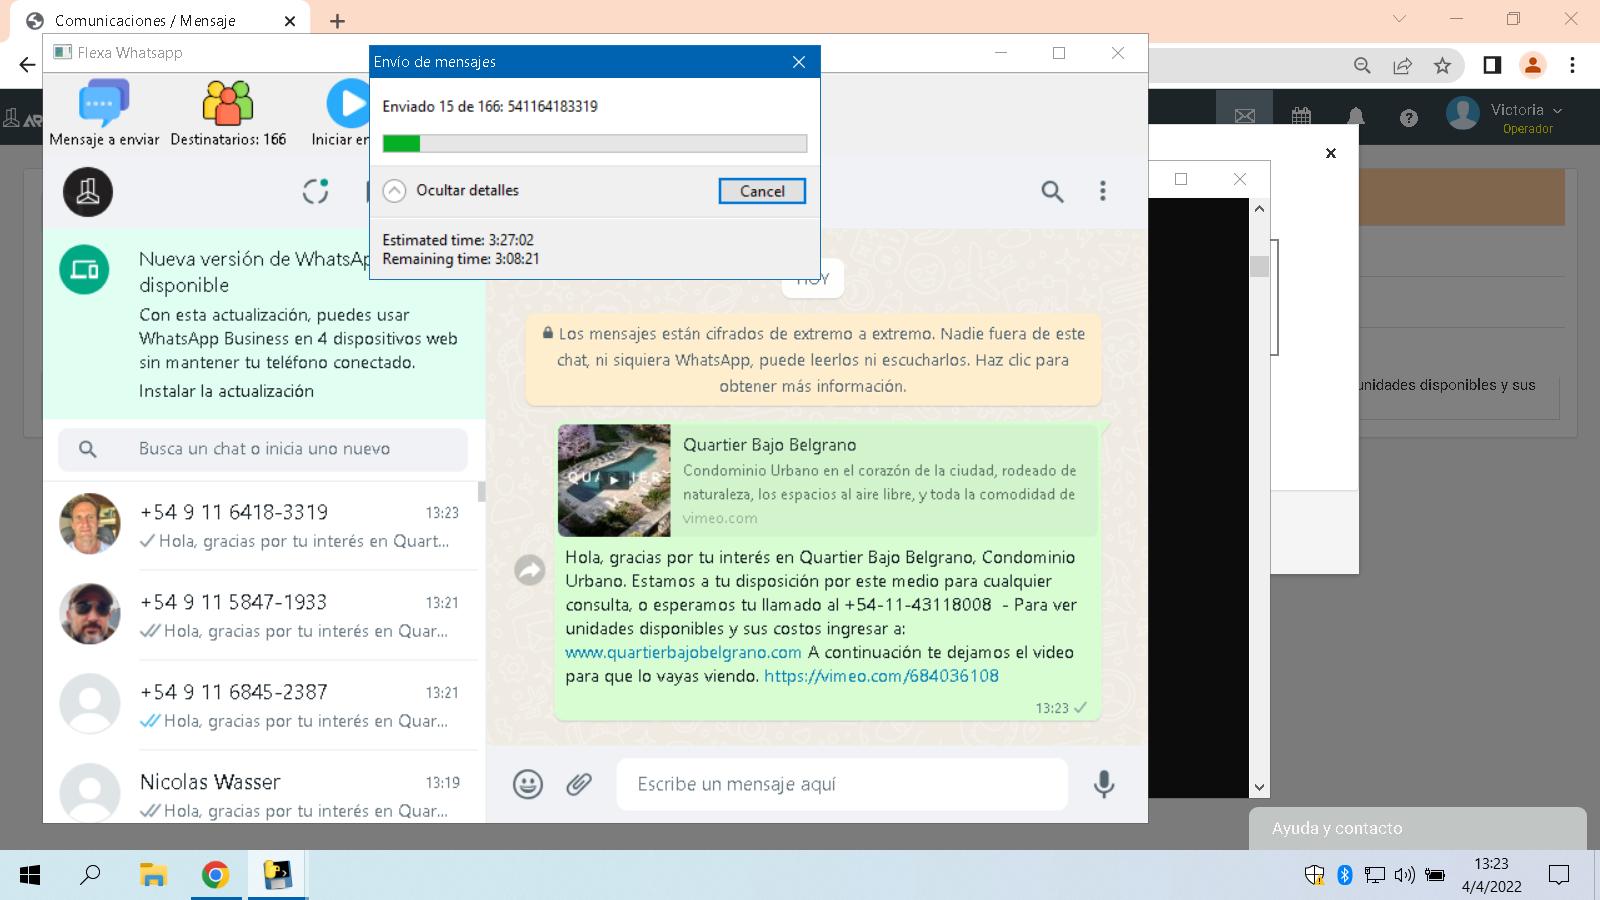1600x900 pixels.
Task: Click the attach paperclip icon
Action: (579, 784)
